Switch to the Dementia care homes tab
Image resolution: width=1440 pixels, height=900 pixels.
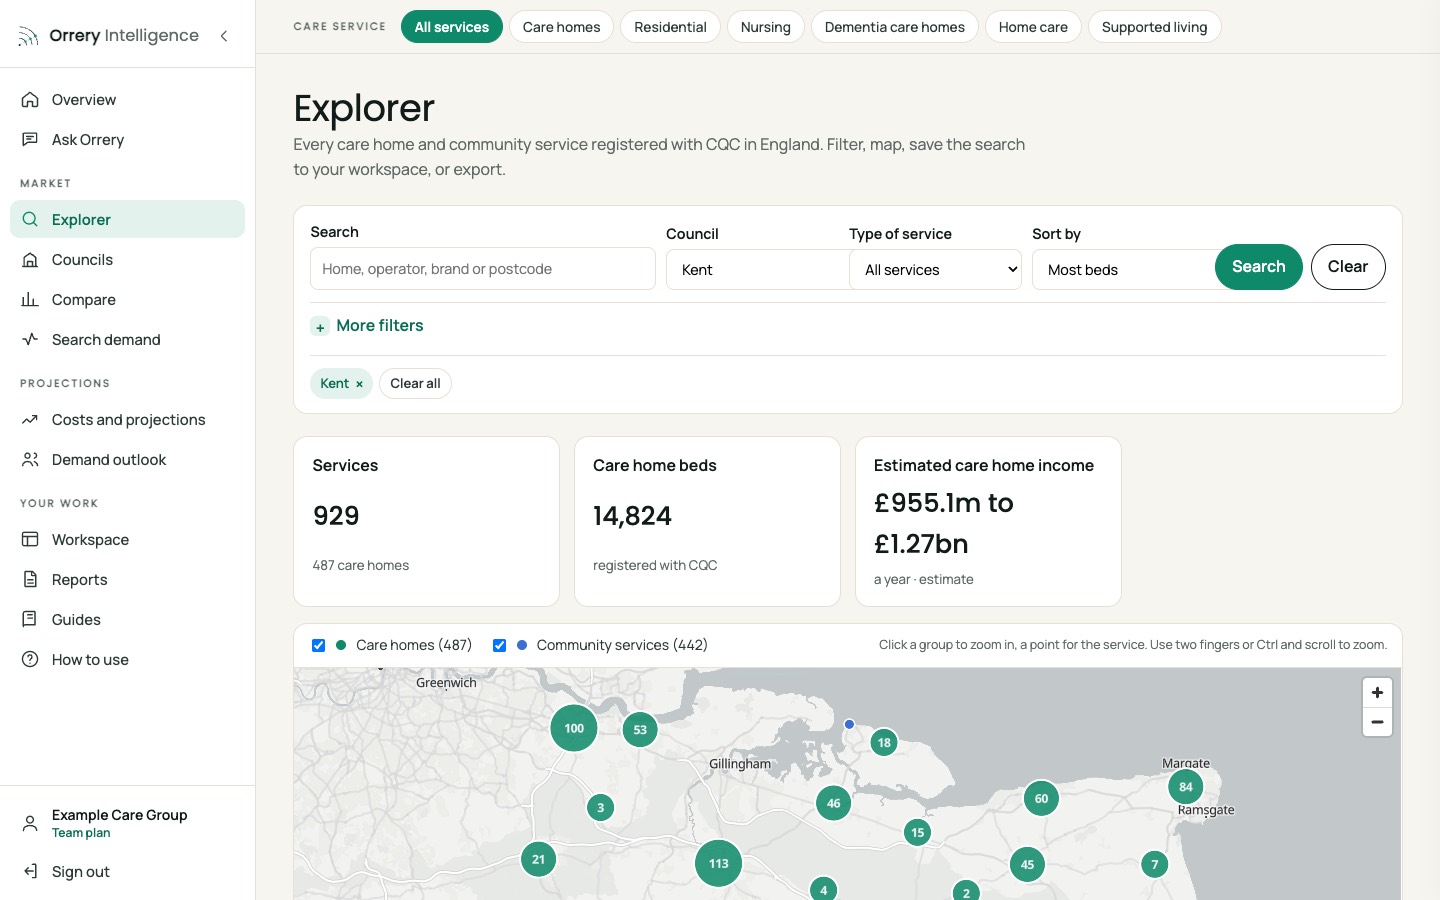click(x=895, y=27)
